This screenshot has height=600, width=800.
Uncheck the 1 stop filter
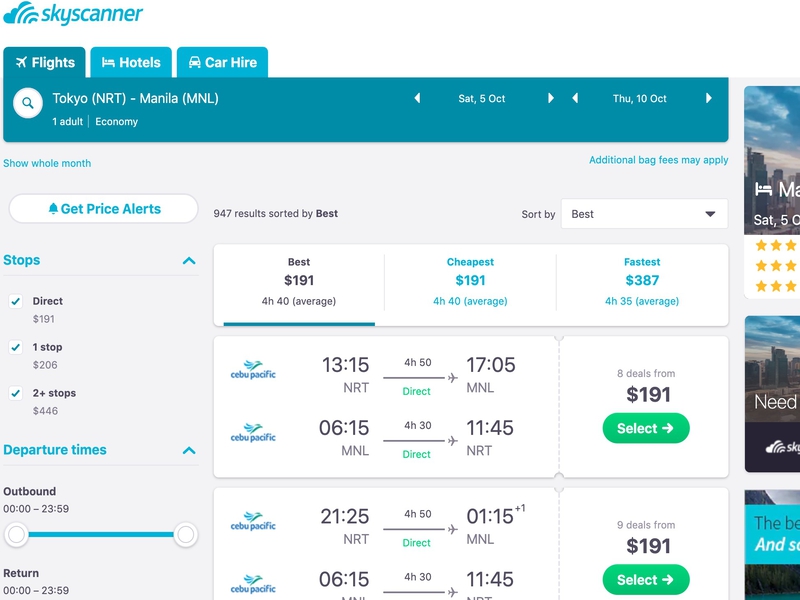pos(16,347)
